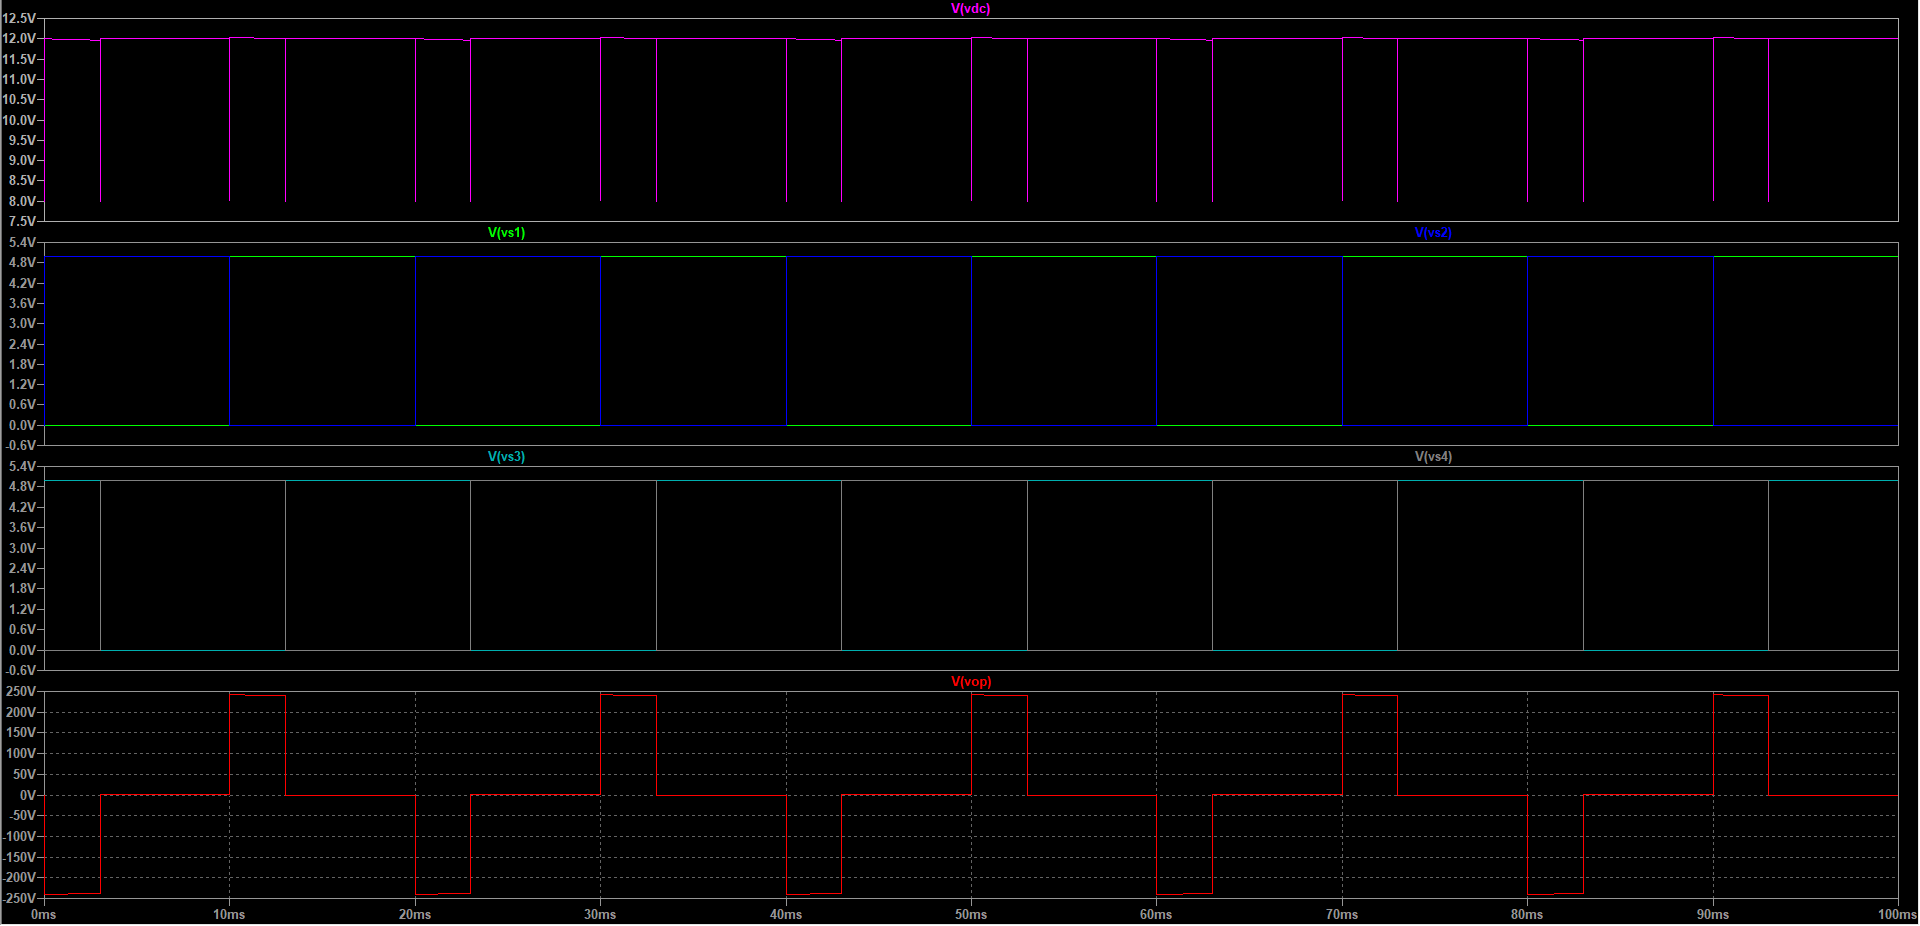The width and height of the screenshot is (1920, 926).
Task: Select the V(vs4) trace label
Action: (1432, 456)
